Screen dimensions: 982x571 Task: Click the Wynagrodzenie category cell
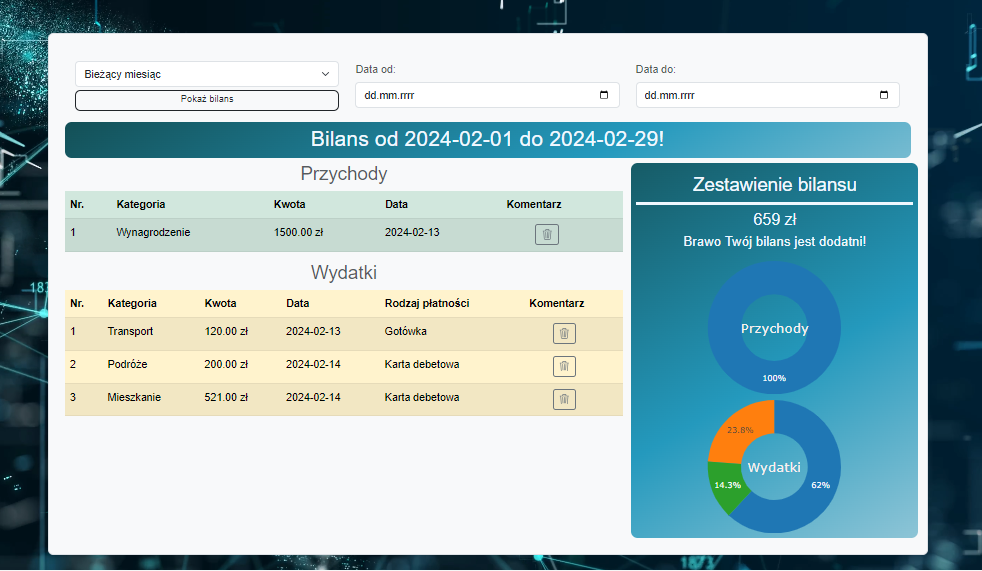pos(153,233)
